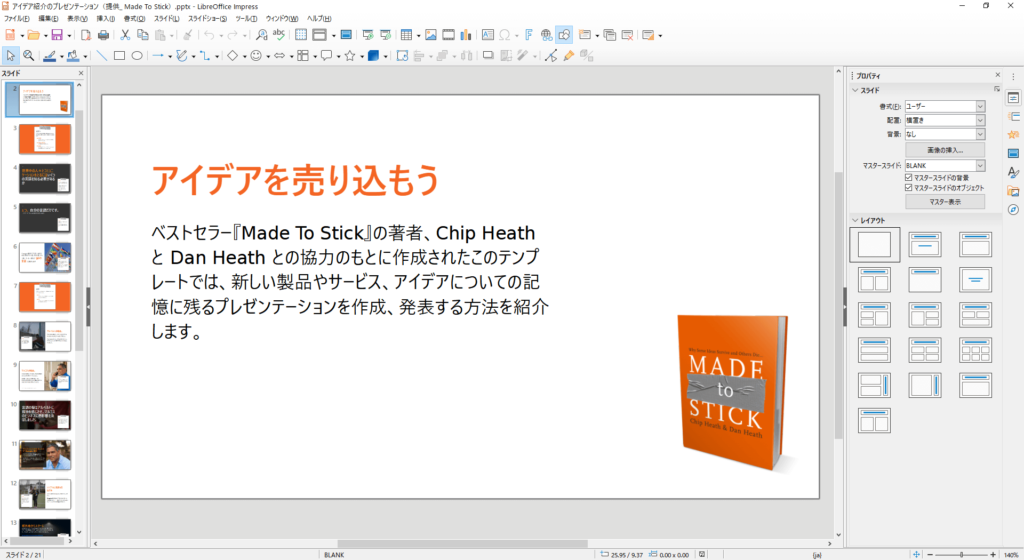The image size is (1024, 560).
Task: Draw a straight line tool
Action: point(102,55)
